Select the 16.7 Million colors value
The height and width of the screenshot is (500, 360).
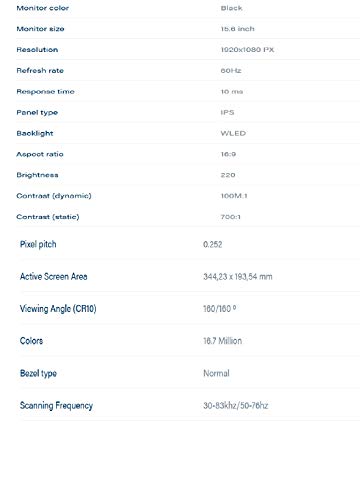tap(223, 341)
